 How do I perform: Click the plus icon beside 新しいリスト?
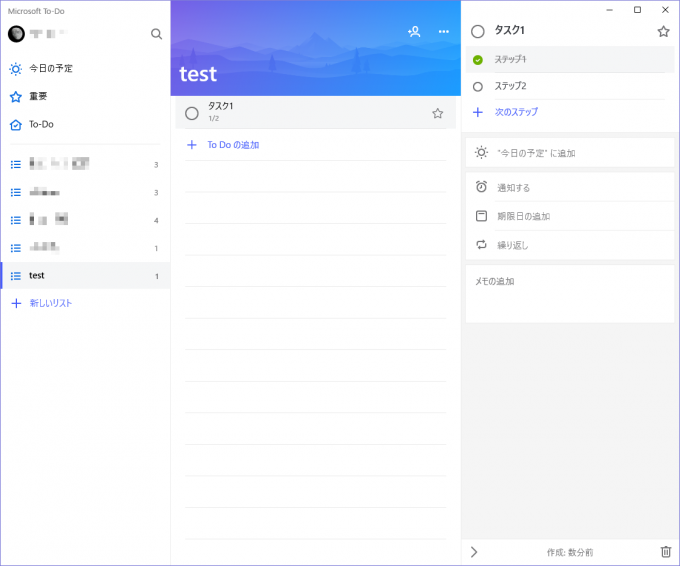[x=16, y=303]
